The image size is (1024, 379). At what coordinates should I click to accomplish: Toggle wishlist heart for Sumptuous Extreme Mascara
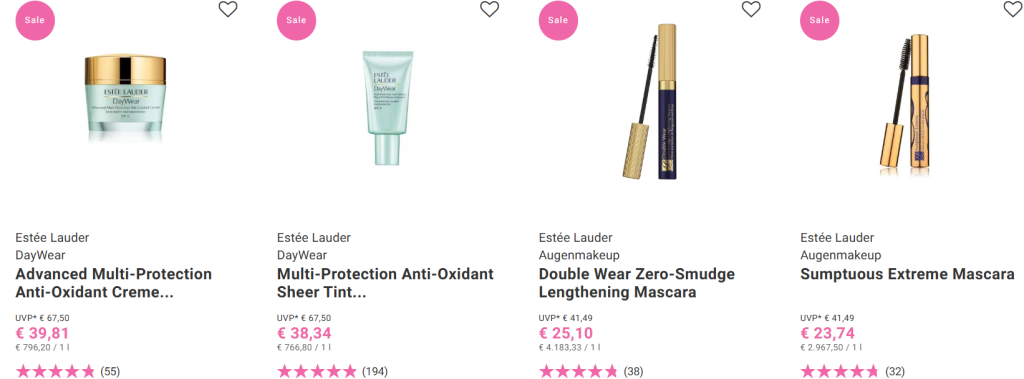[1013, 9]
